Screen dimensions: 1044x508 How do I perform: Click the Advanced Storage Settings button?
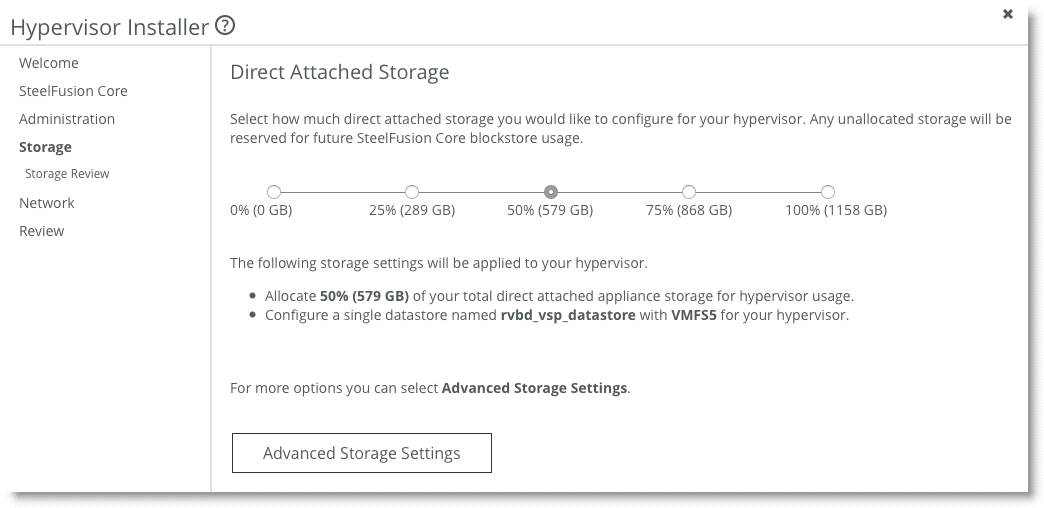pos(362,453)
